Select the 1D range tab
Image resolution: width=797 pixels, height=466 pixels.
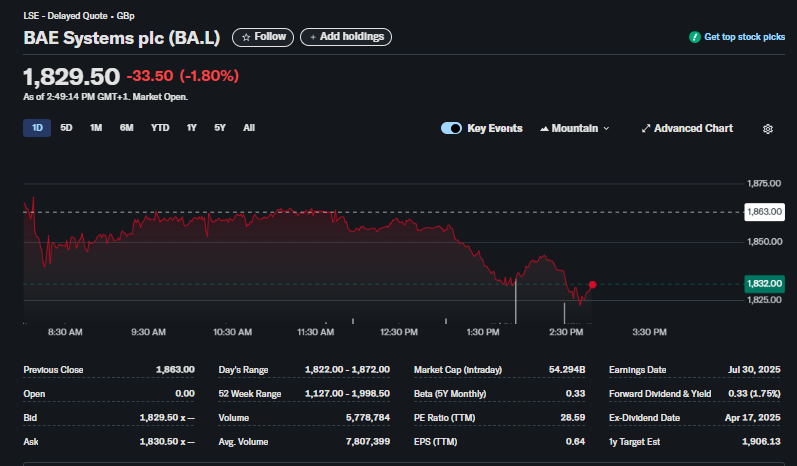(x=37, y=128)
